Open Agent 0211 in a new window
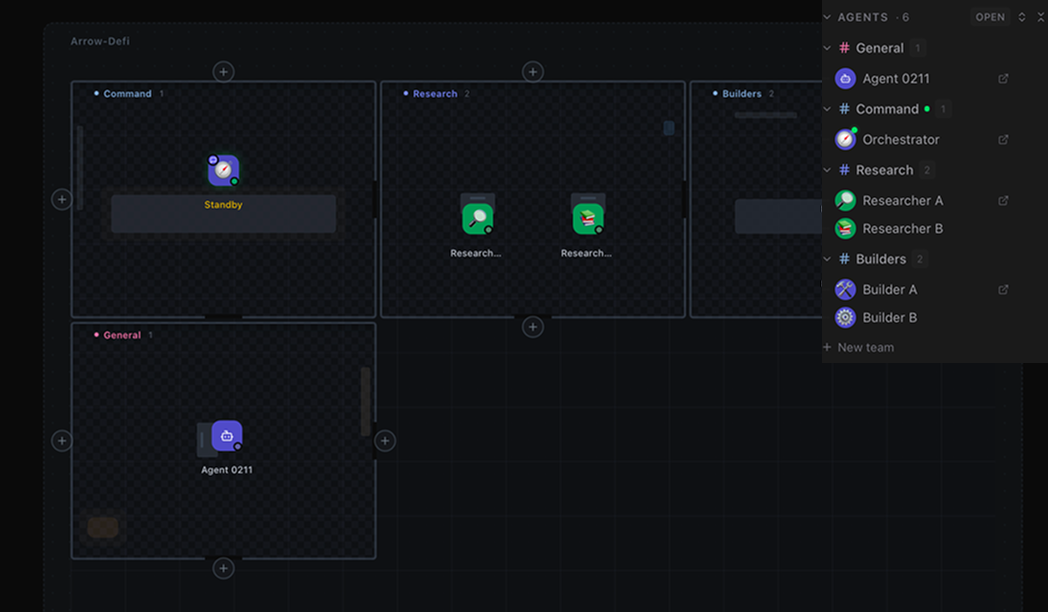This screenshot has height=612, width=1048. pos(1003,79)
